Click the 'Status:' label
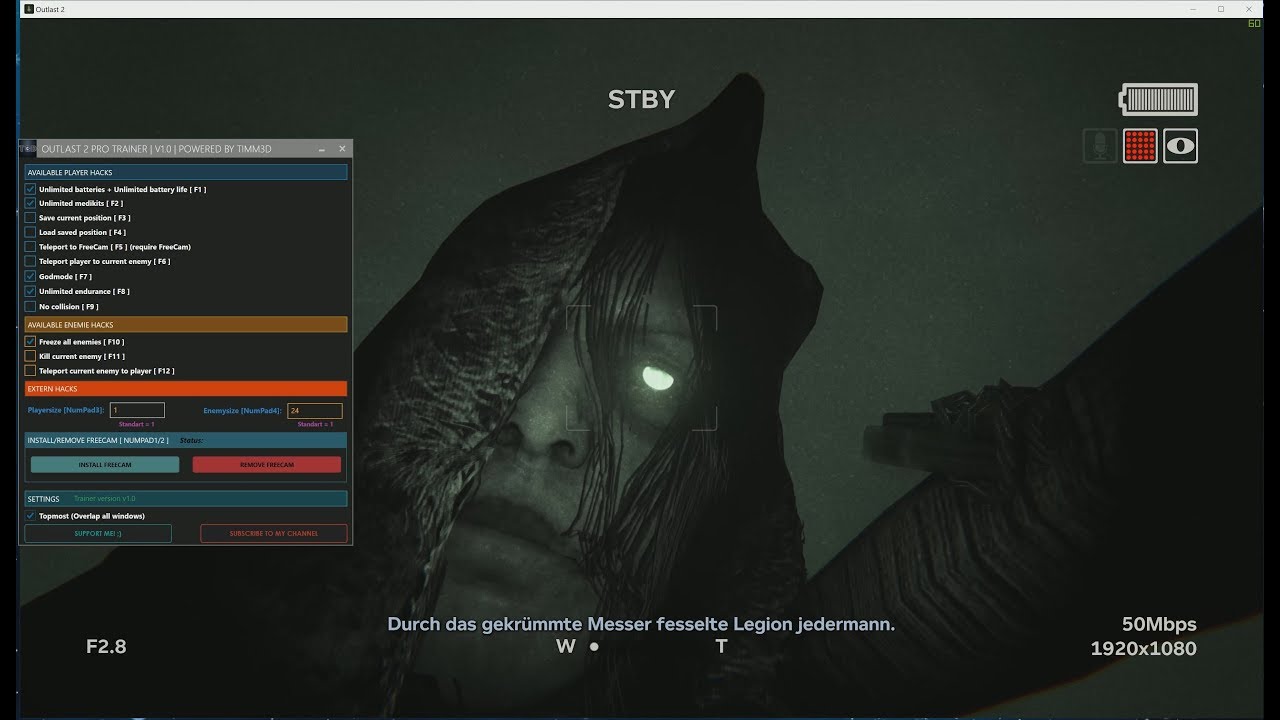Image resolution: width=1280 pixels, height=720 pixels. (191, 440)
